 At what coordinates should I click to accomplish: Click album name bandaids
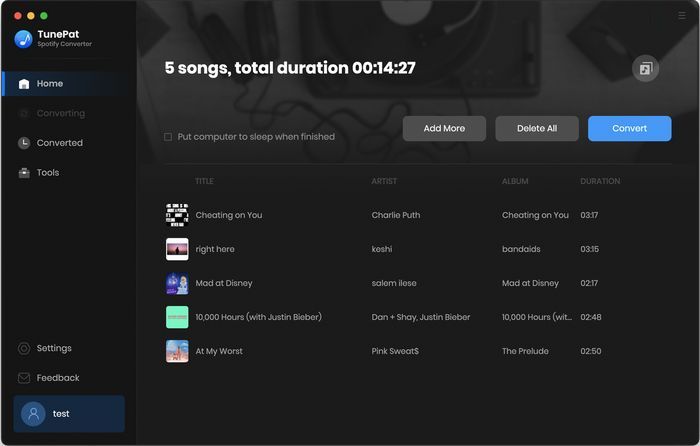(521, 249)
